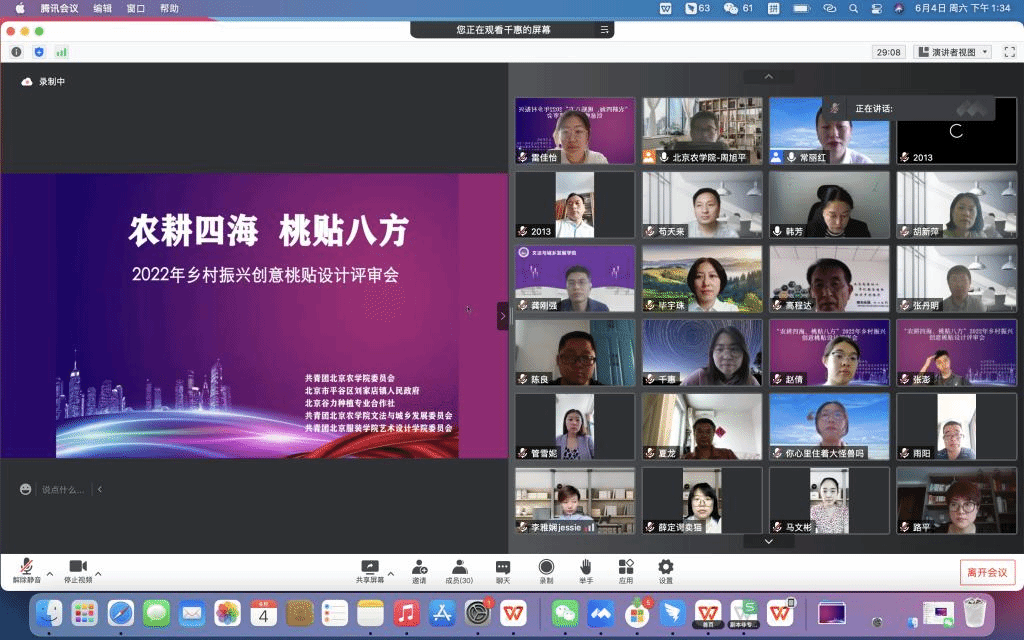Image resolution: width=1024 pixels, height=640 pixels.
Task: Enter full screen mode using corner icon
Action: [1008, 52]
